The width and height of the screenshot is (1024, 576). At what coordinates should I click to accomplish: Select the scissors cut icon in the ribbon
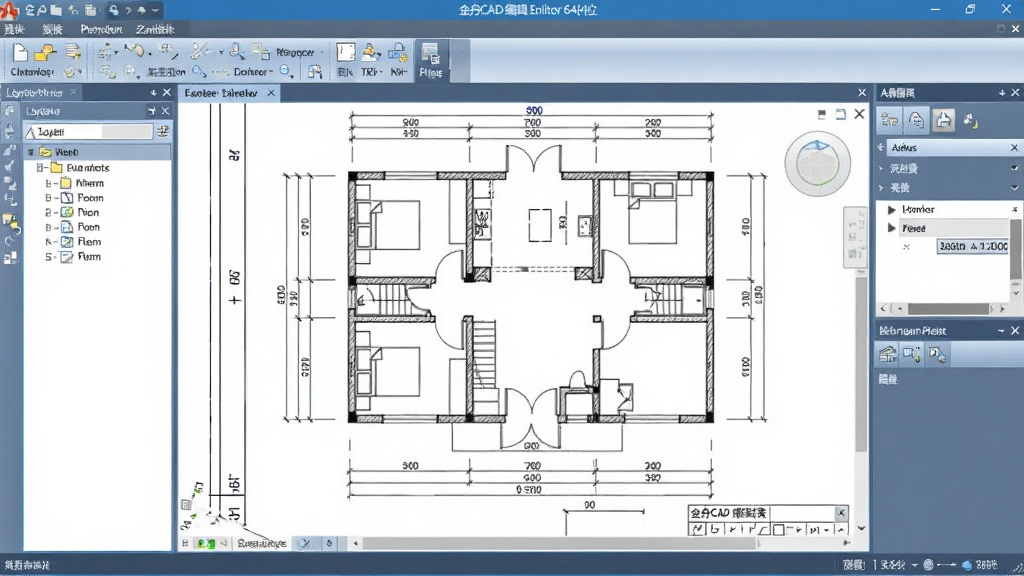click(x=200, y=51)
